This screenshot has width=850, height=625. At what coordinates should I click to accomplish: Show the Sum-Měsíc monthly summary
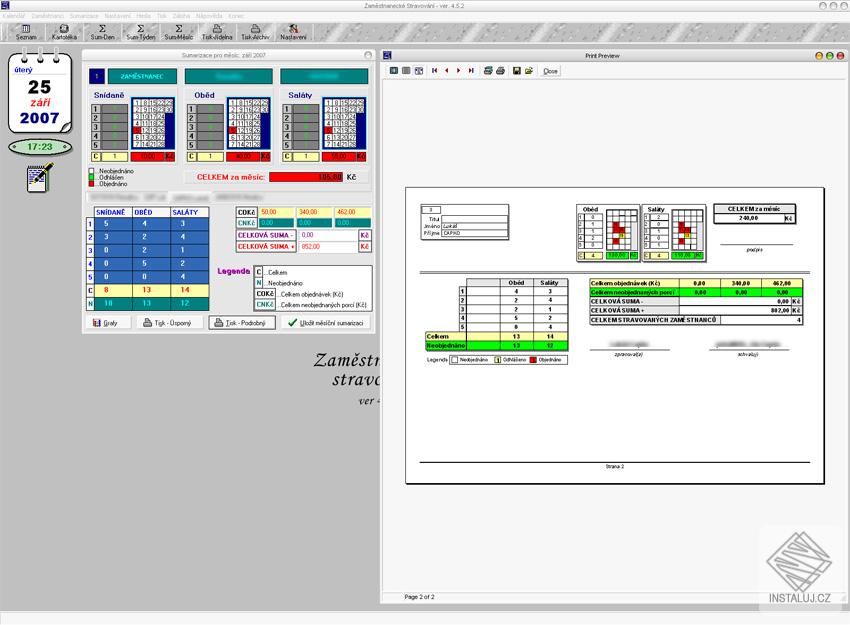click(x=178, y=33)
